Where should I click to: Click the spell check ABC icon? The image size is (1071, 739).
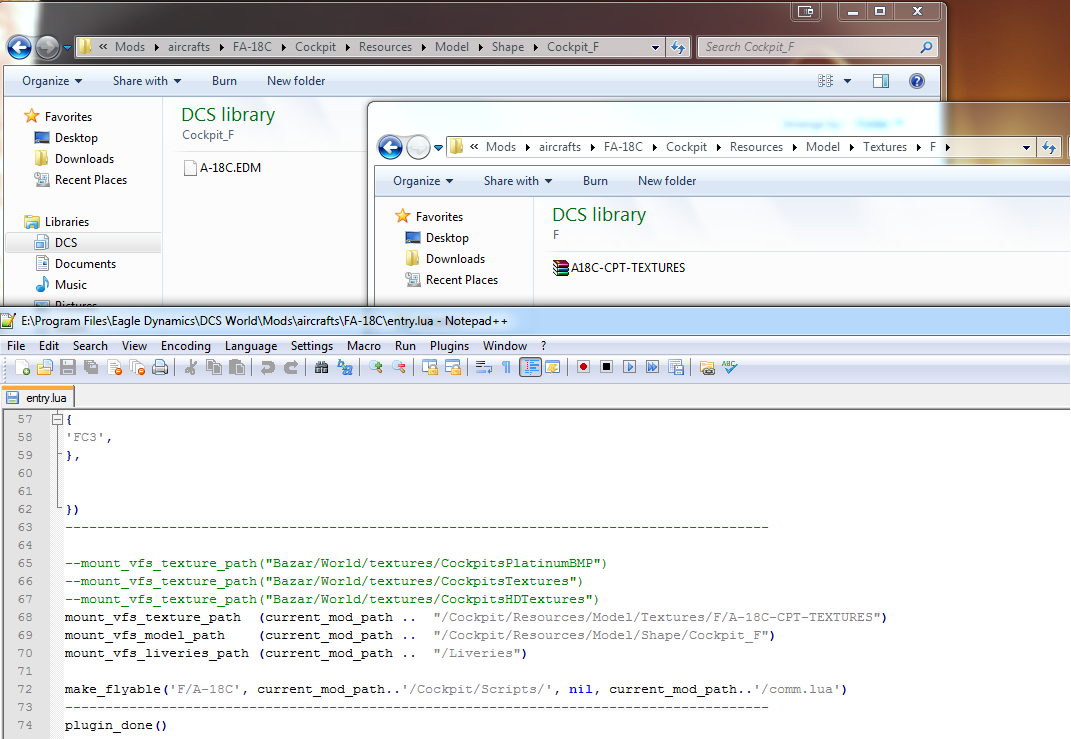tap(729, 367)
